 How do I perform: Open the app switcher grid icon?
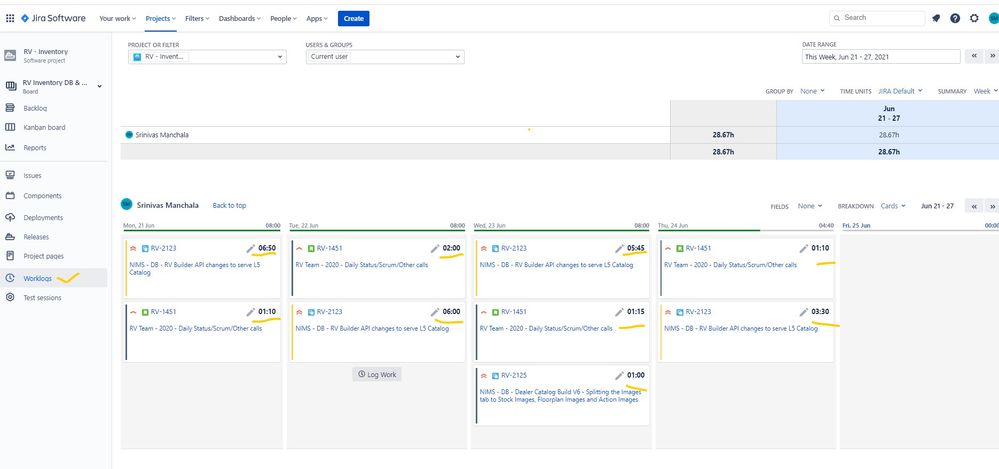(x=10, y=18)
